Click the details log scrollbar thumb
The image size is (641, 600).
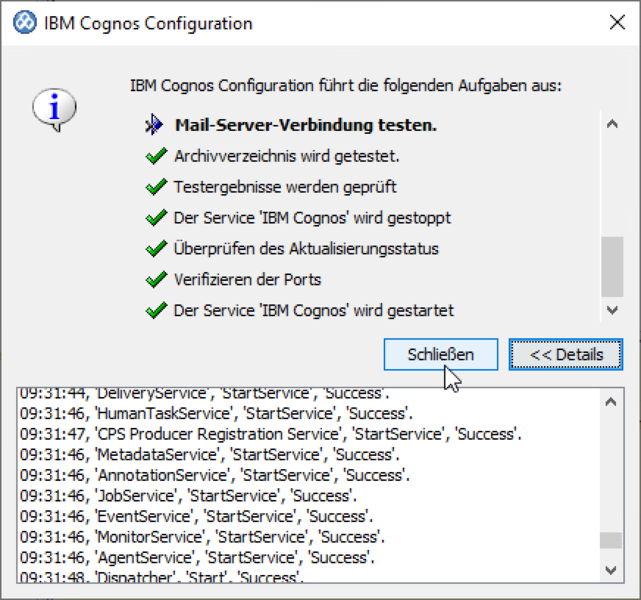pyautogui.click(x=611, y=540)
